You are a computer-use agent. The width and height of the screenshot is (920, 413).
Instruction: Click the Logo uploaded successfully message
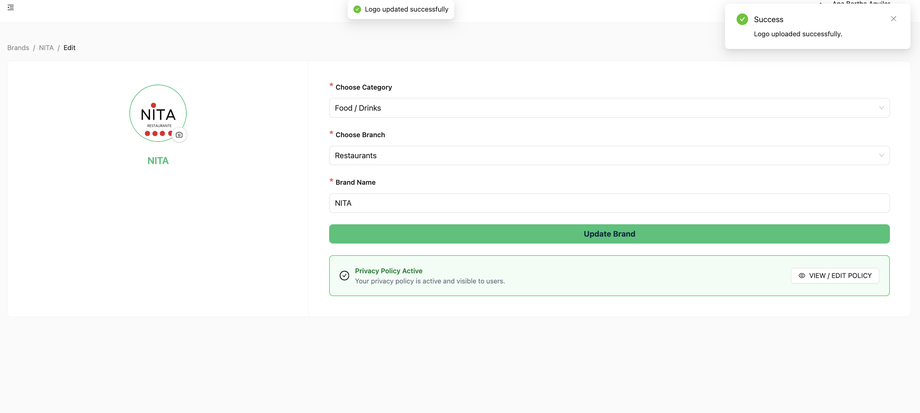(x=798, y=34)
